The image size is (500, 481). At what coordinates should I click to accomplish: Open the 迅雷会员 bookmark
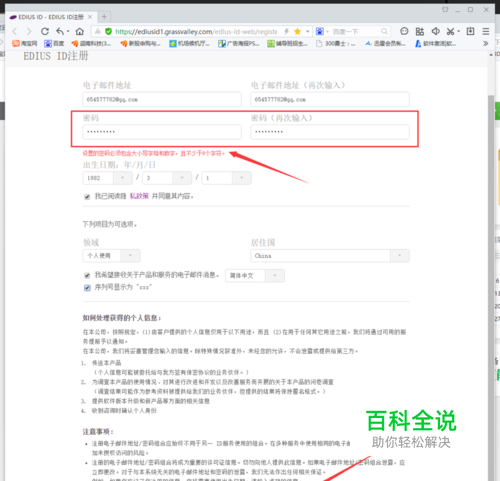click(385, 43)
